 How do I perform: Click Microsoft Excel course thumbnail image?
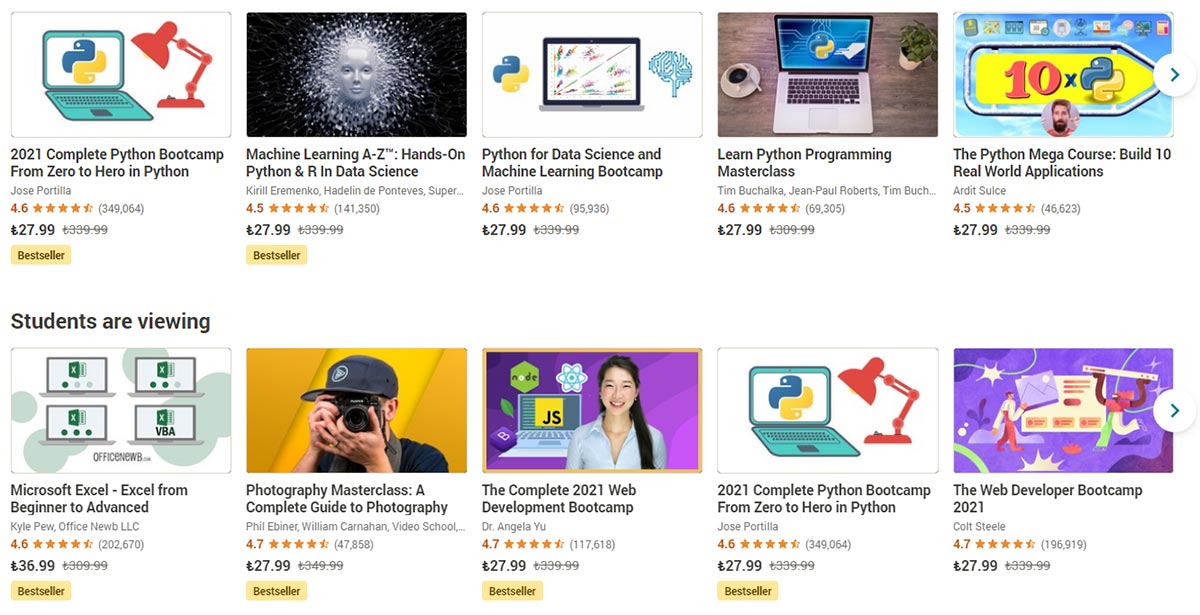click(121, 410)
